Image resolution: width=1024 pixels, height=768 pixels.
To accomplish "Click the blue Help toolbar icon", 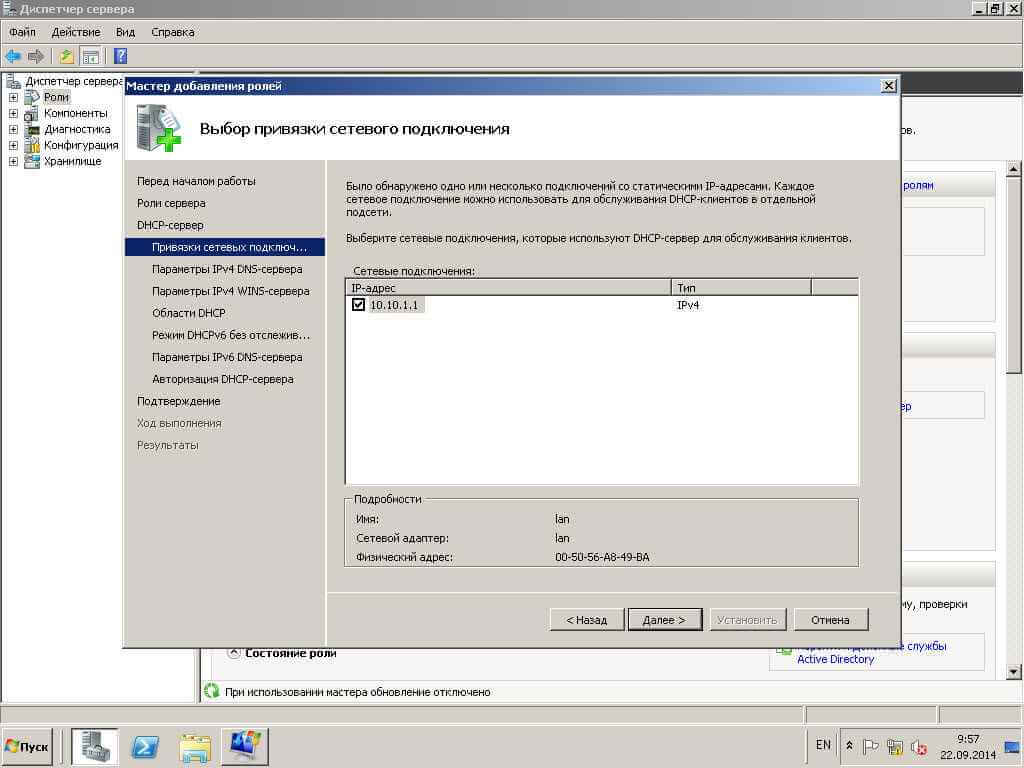I will point(121,56).
